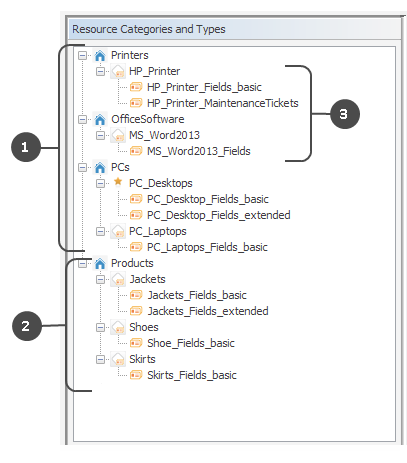Click the house icon next to Printers

tap(100, 55)
